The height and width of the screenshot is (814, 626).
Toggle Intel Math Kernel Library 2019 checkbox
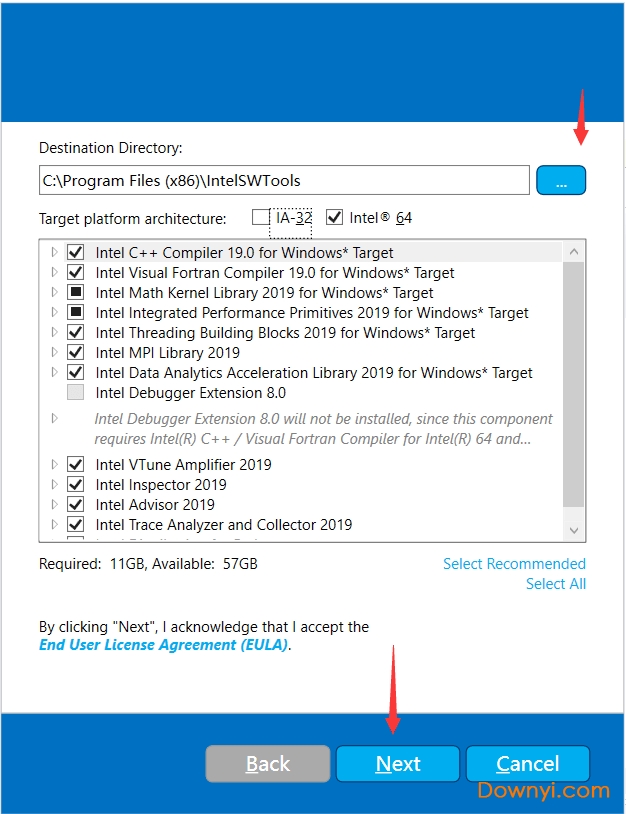pyautogui.click(x=76, y=292)
